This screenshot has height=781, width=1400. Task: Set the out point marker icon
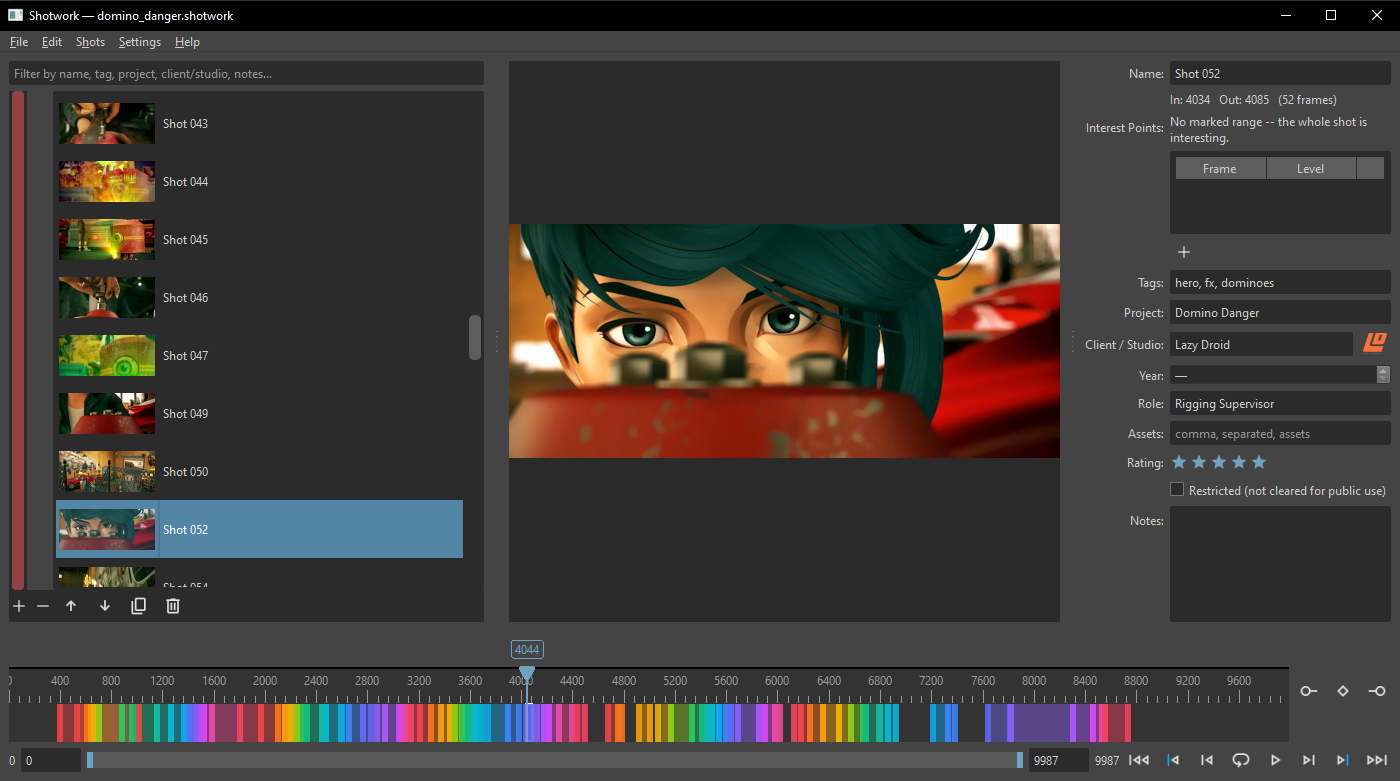(1377, 691)
